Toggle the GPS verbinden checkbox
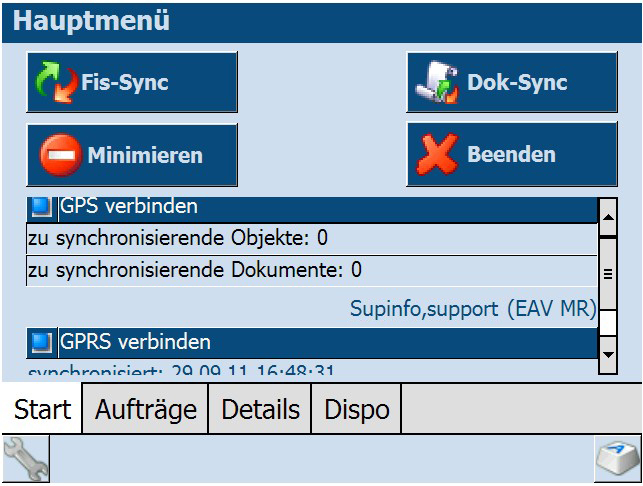Image resolution: width=643 pixels, height=486 pixels. (42, 206)
